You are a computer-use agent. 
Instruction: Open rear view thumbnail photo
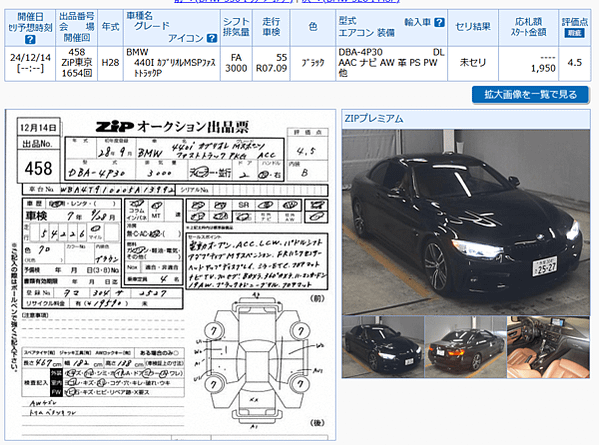[466, 347]
